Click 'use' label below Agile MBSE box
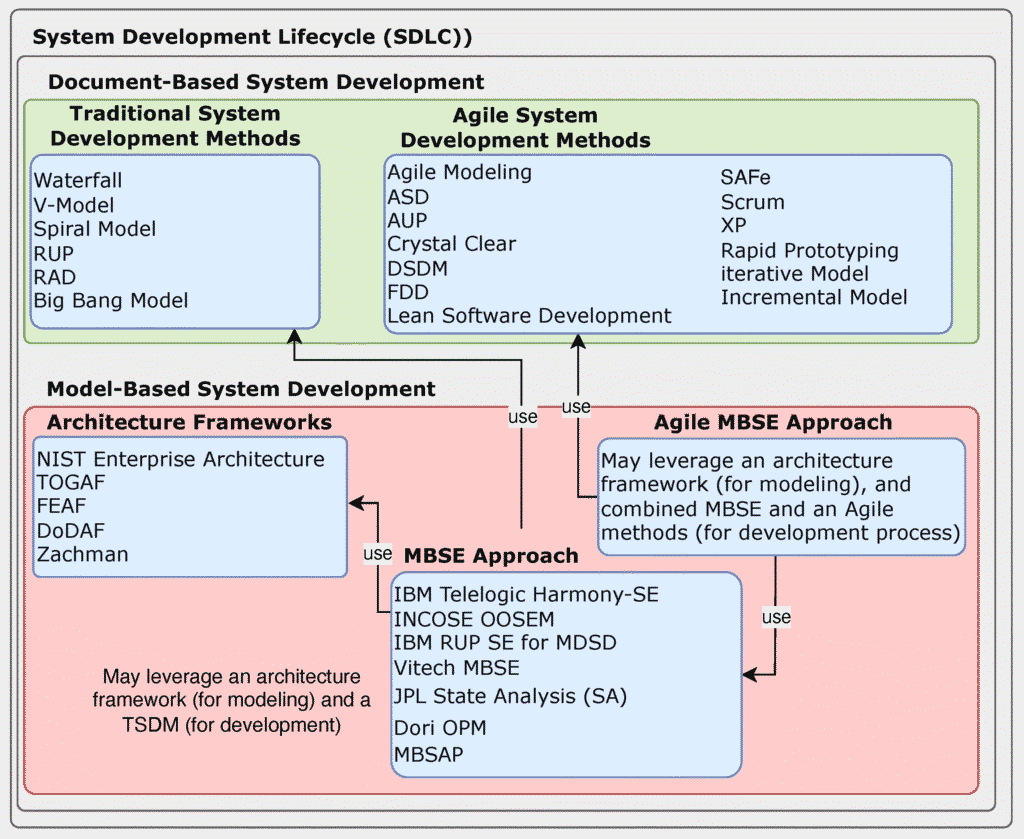 776,617
